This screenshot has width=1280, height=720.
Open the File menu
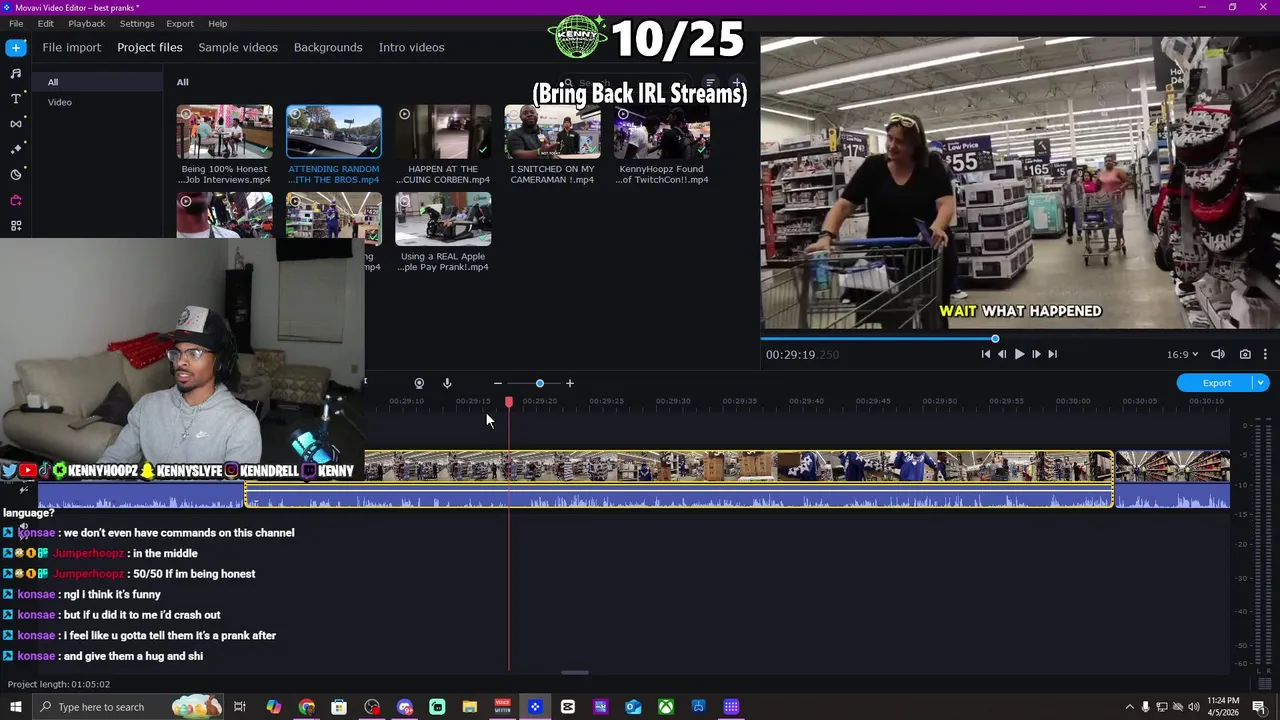click(16, 23)
